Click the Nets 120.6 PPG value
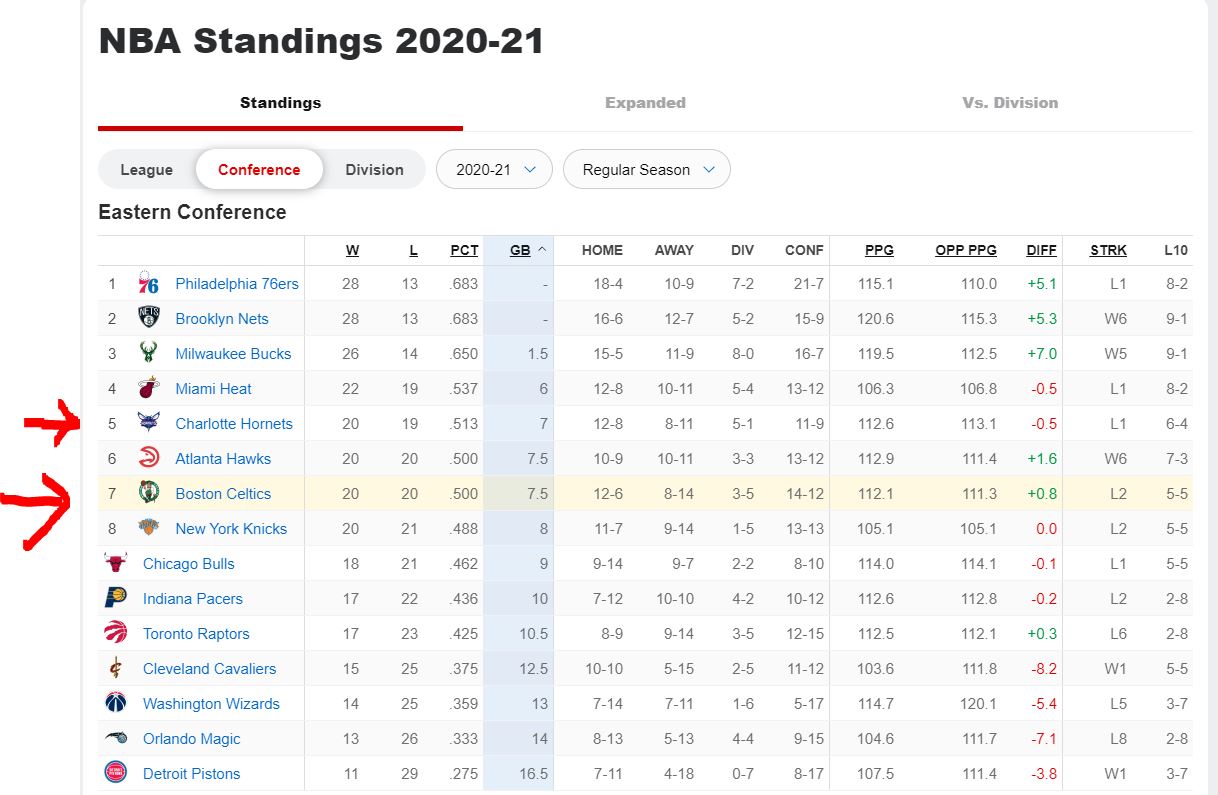Image resolution: width=1218 pixels, height=795 pixels. (876, 319)
